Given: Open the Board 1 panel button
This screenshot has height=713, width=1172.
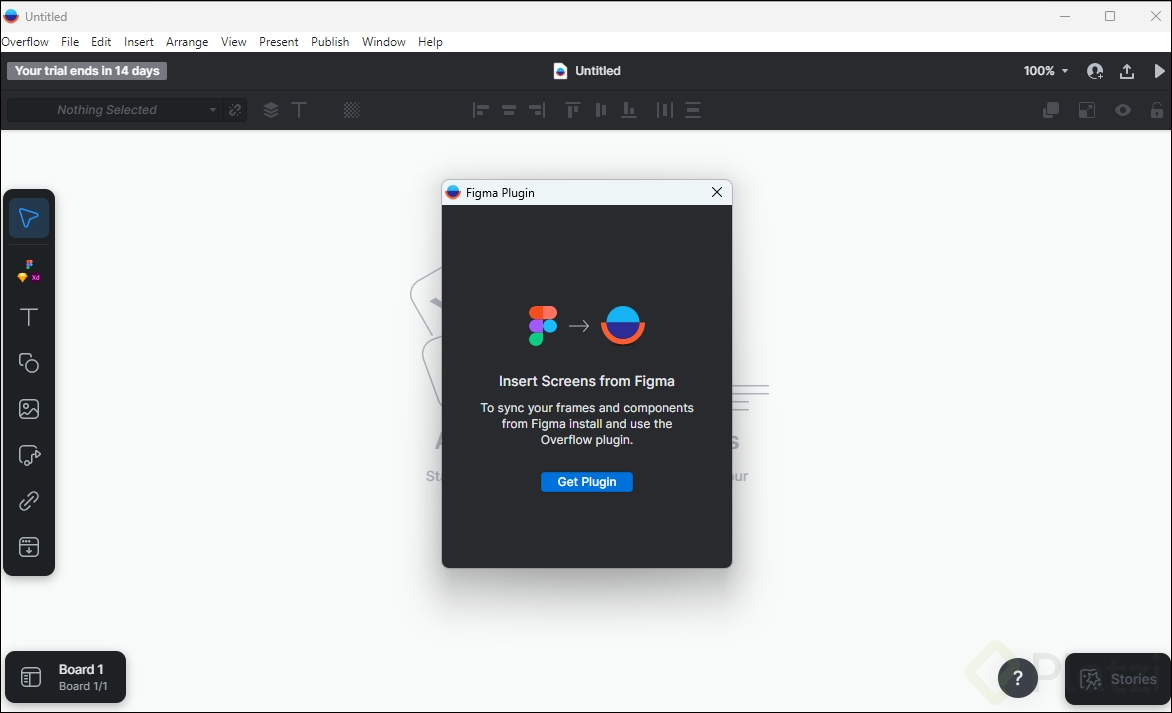Looking at the screenshot, I should tap(65, 677).
